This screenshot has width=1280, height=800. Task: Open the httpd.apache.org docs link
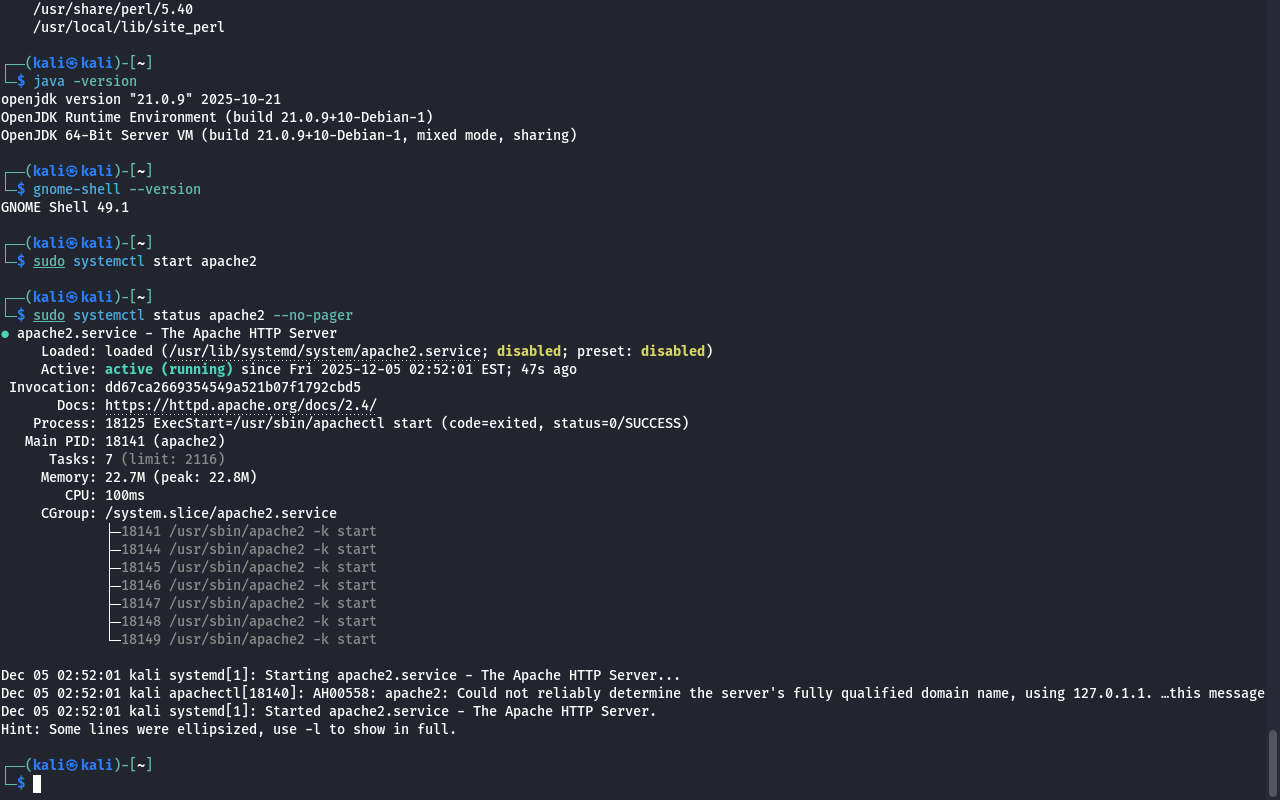coord(240,405)
